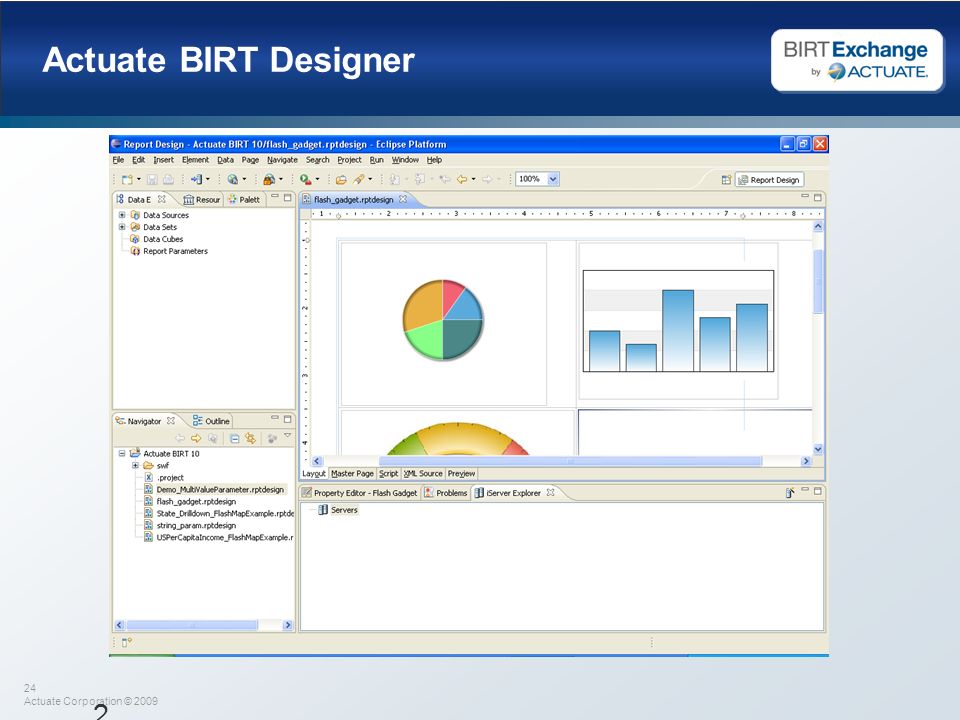Switch to the Resource Explorer tab
The image size is (960, 720).
point(201,200)
